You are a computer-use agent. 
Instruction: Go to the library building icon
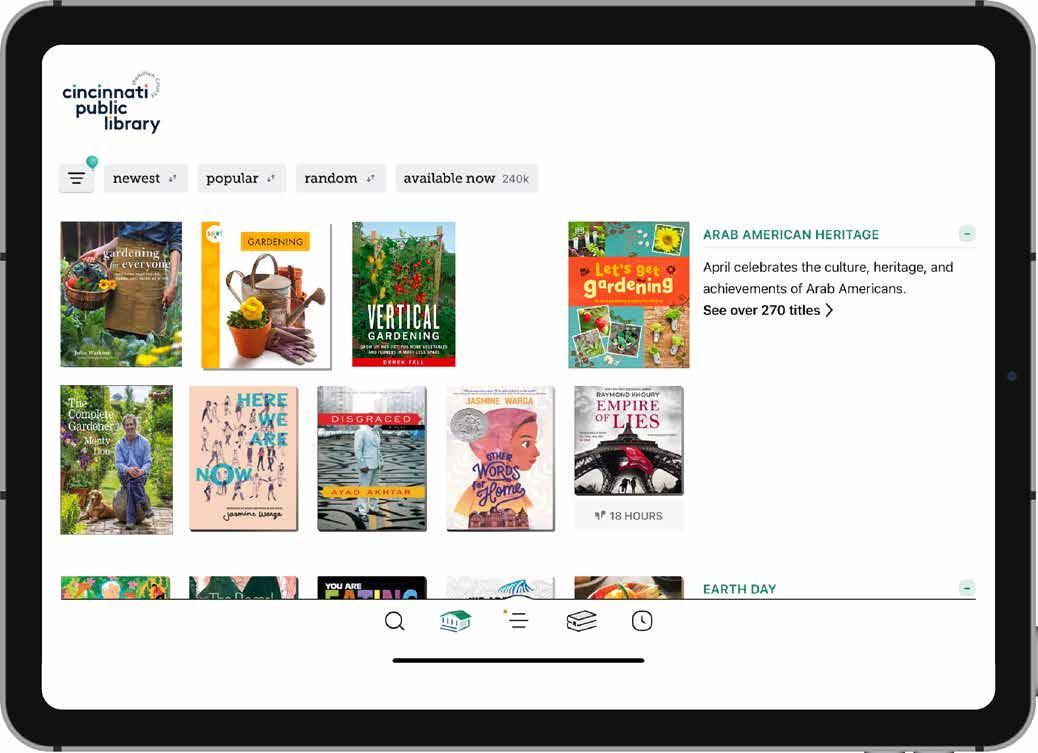tap(455, 621)
